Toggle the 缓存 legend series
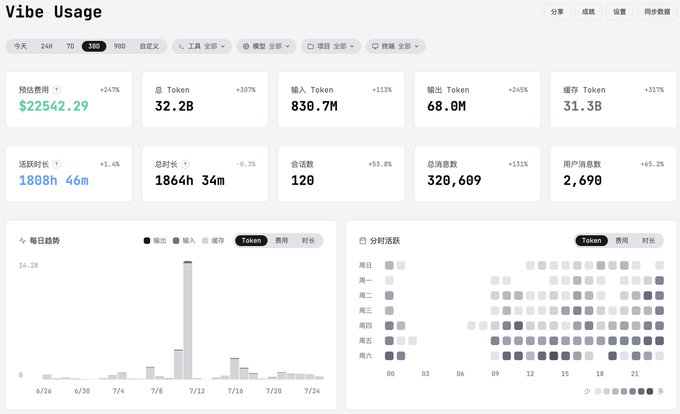680x414 pixels. pos(213,241)
